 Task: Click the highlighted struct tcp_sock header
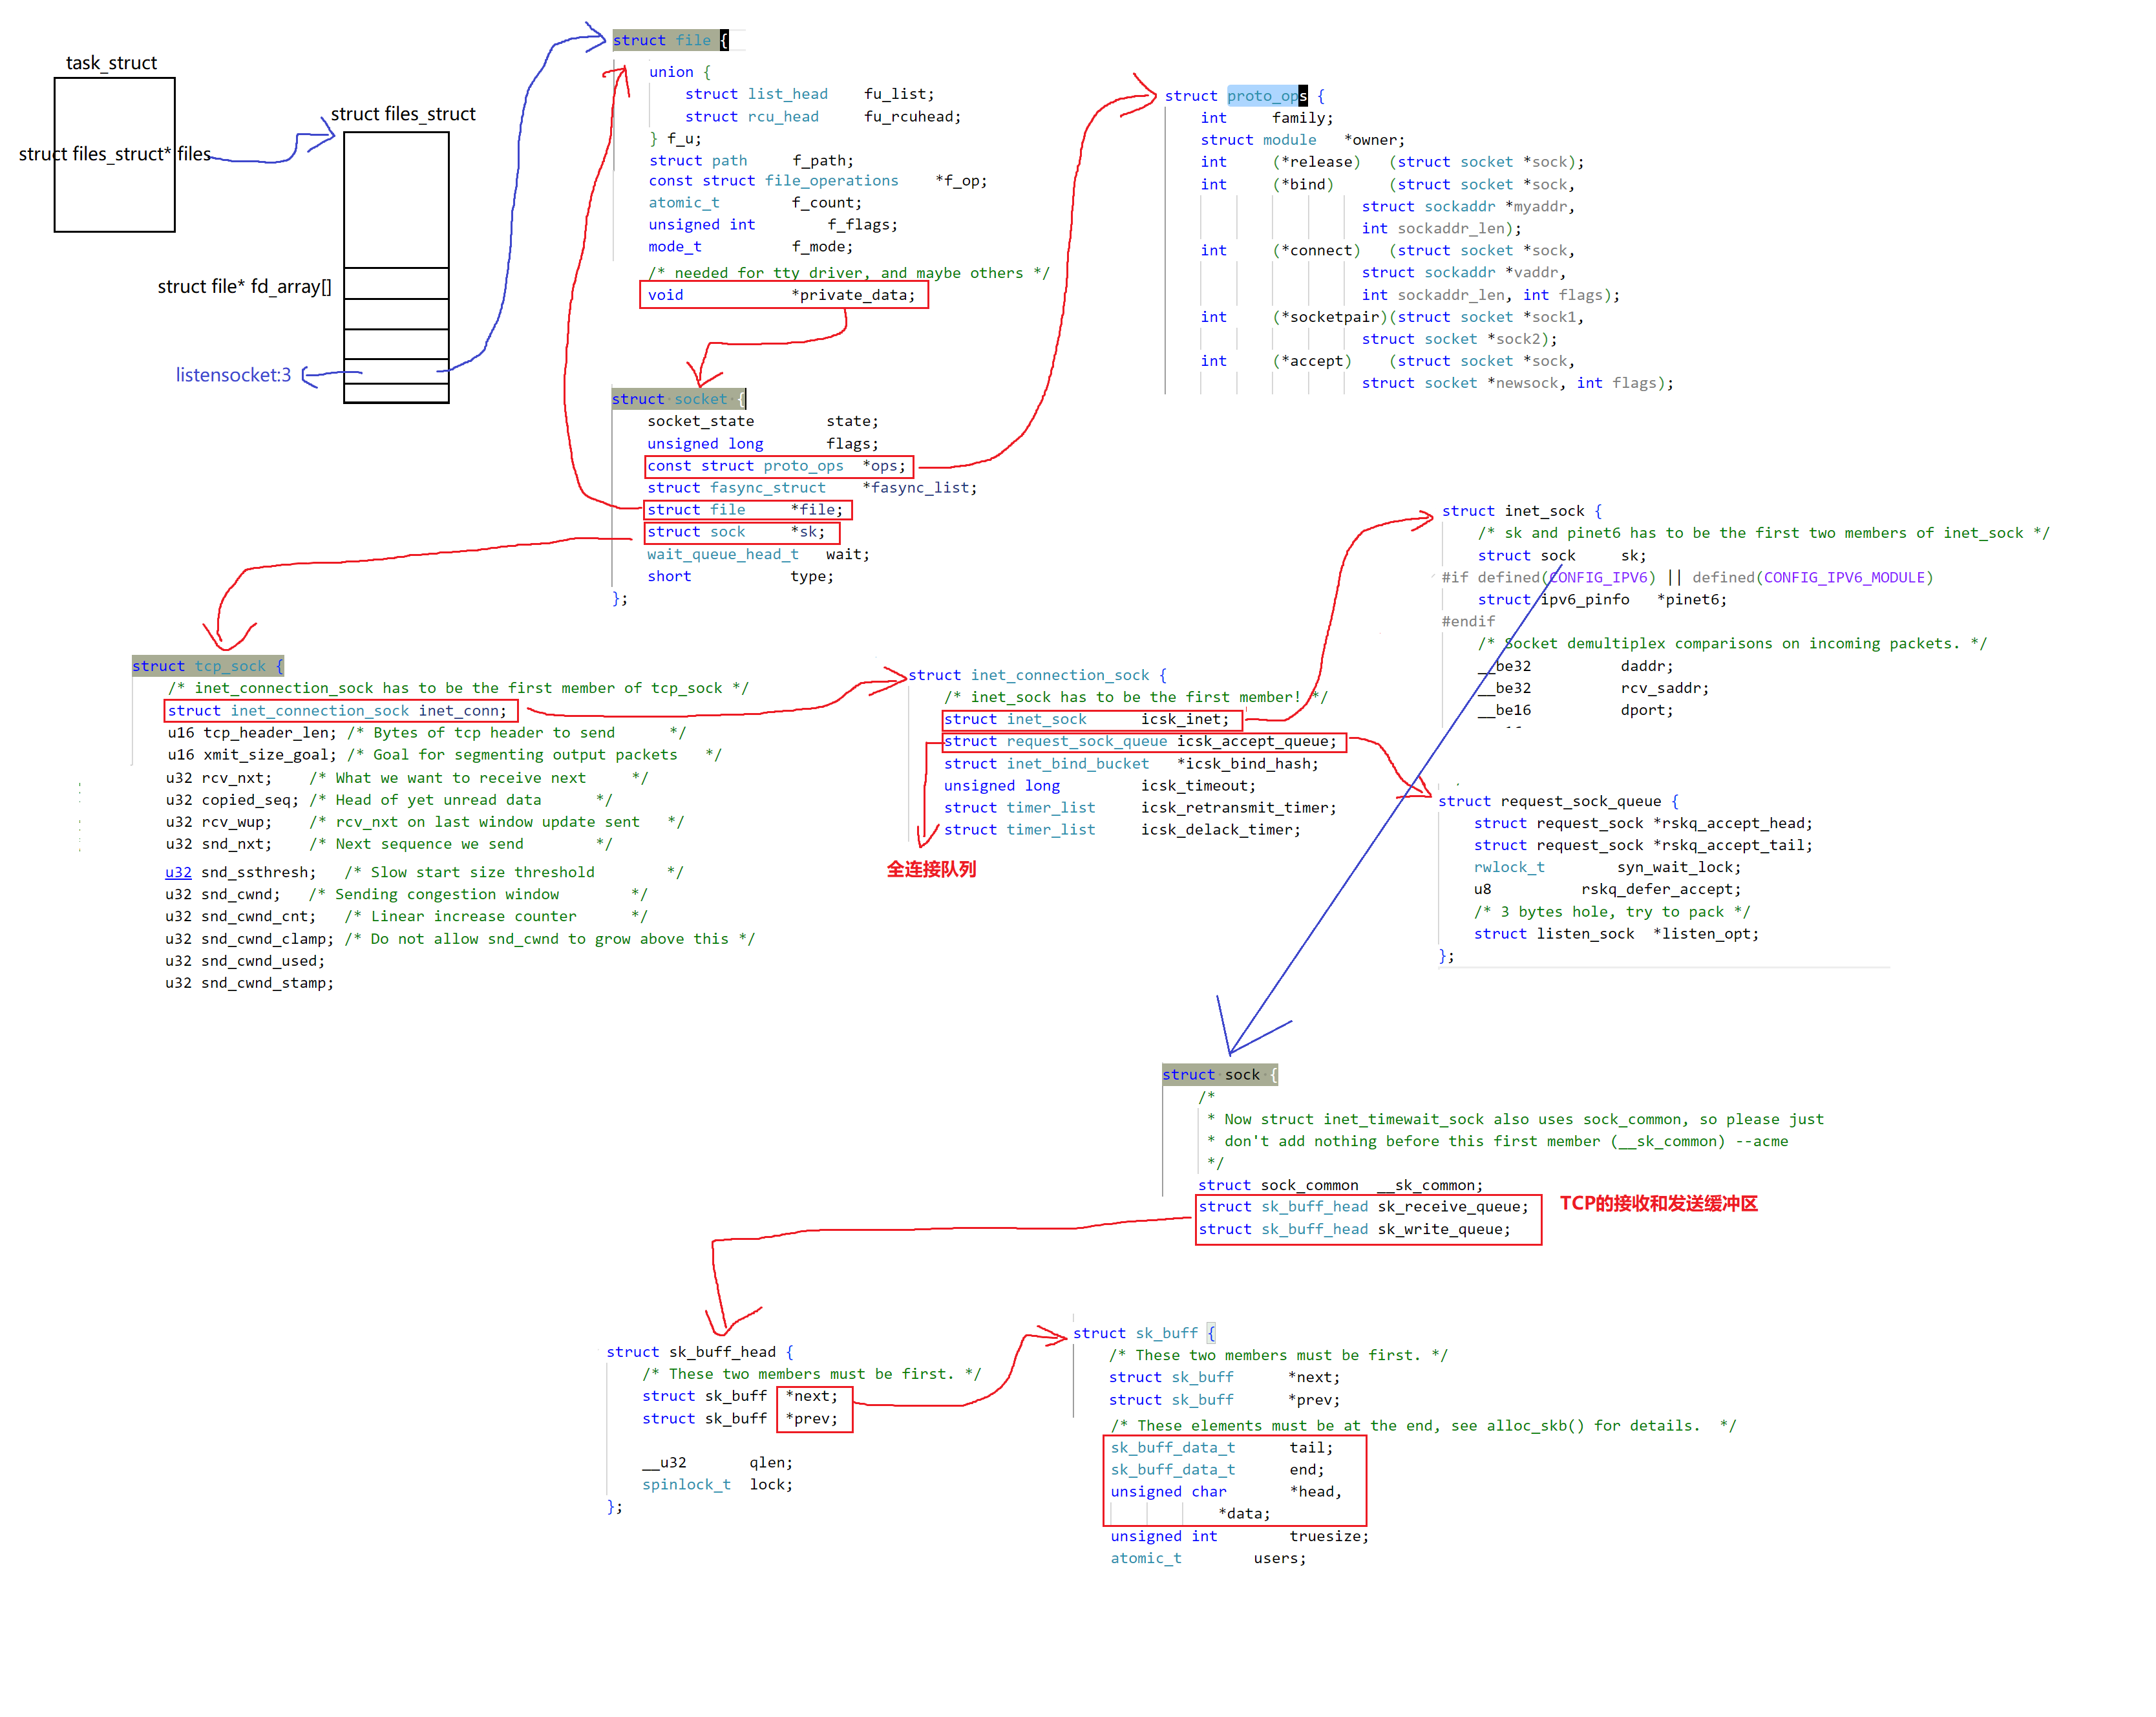208,666
